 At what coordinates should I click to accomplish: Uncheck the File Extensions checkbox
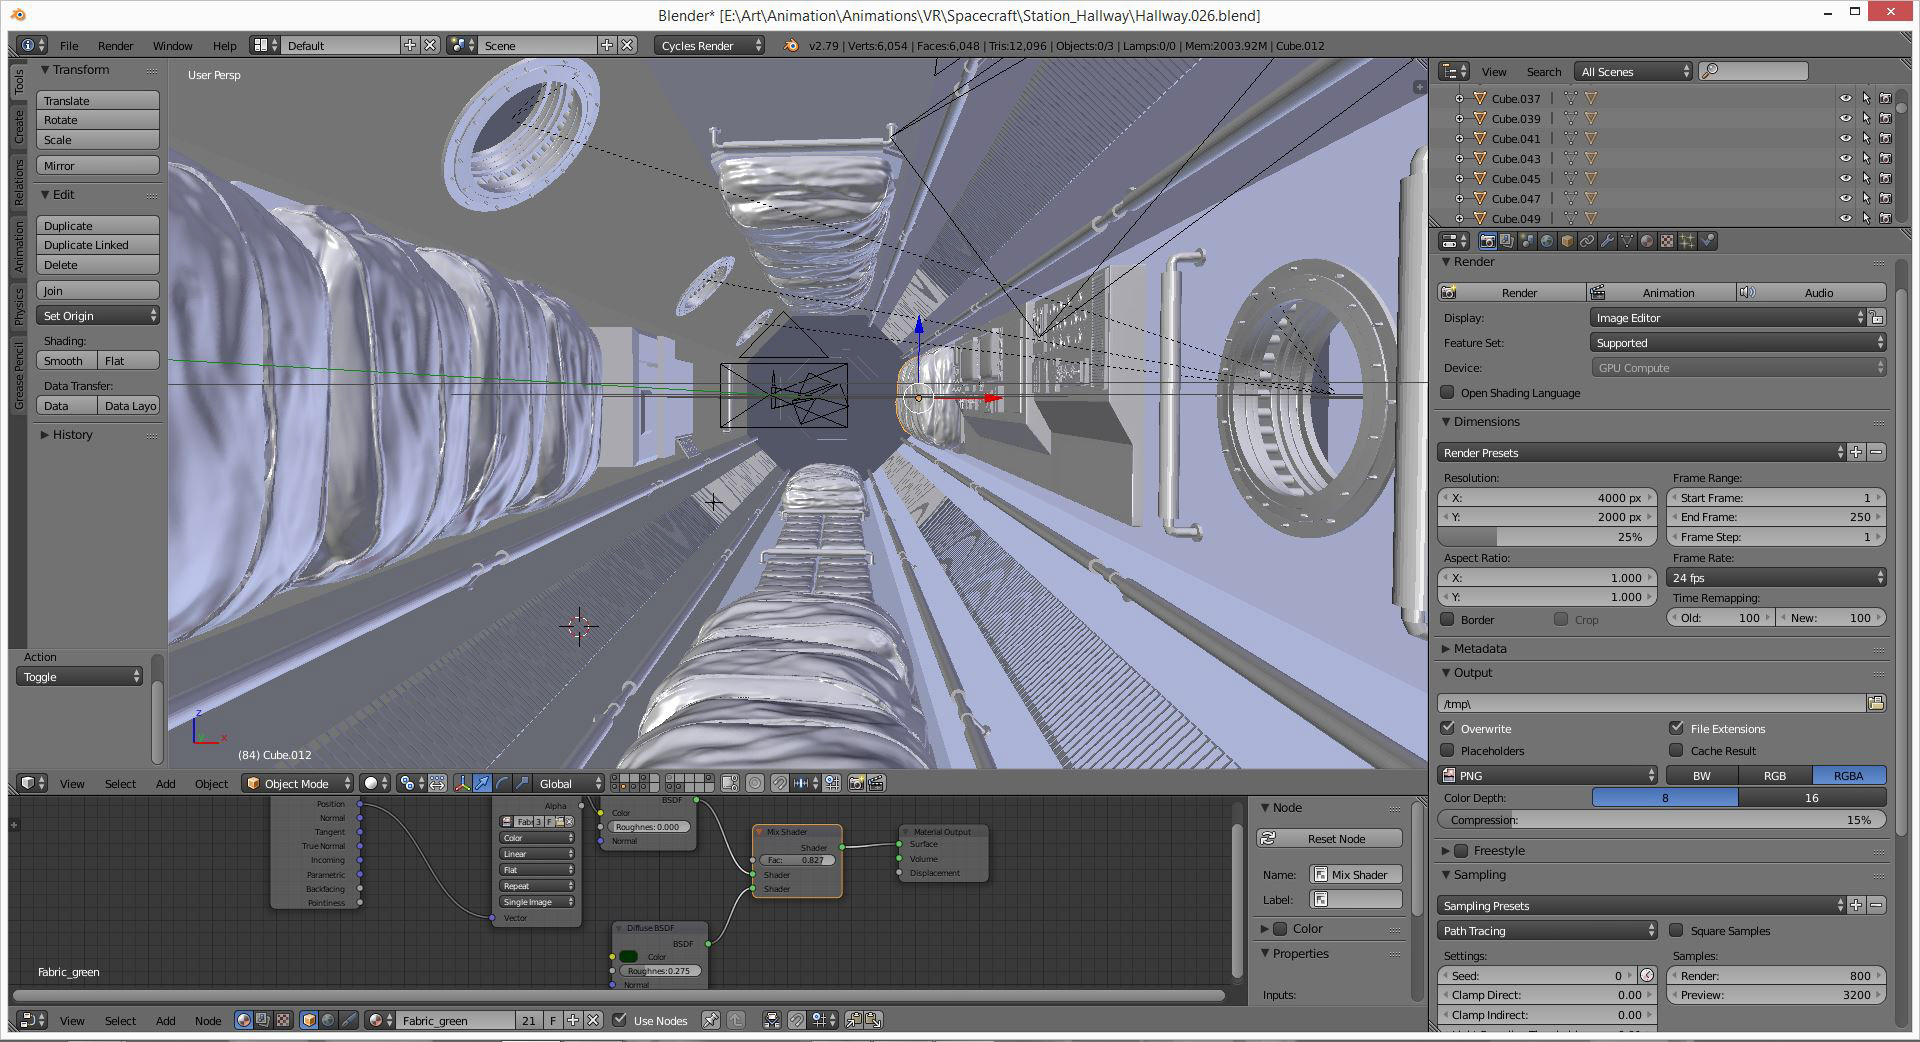point(1676,728)
